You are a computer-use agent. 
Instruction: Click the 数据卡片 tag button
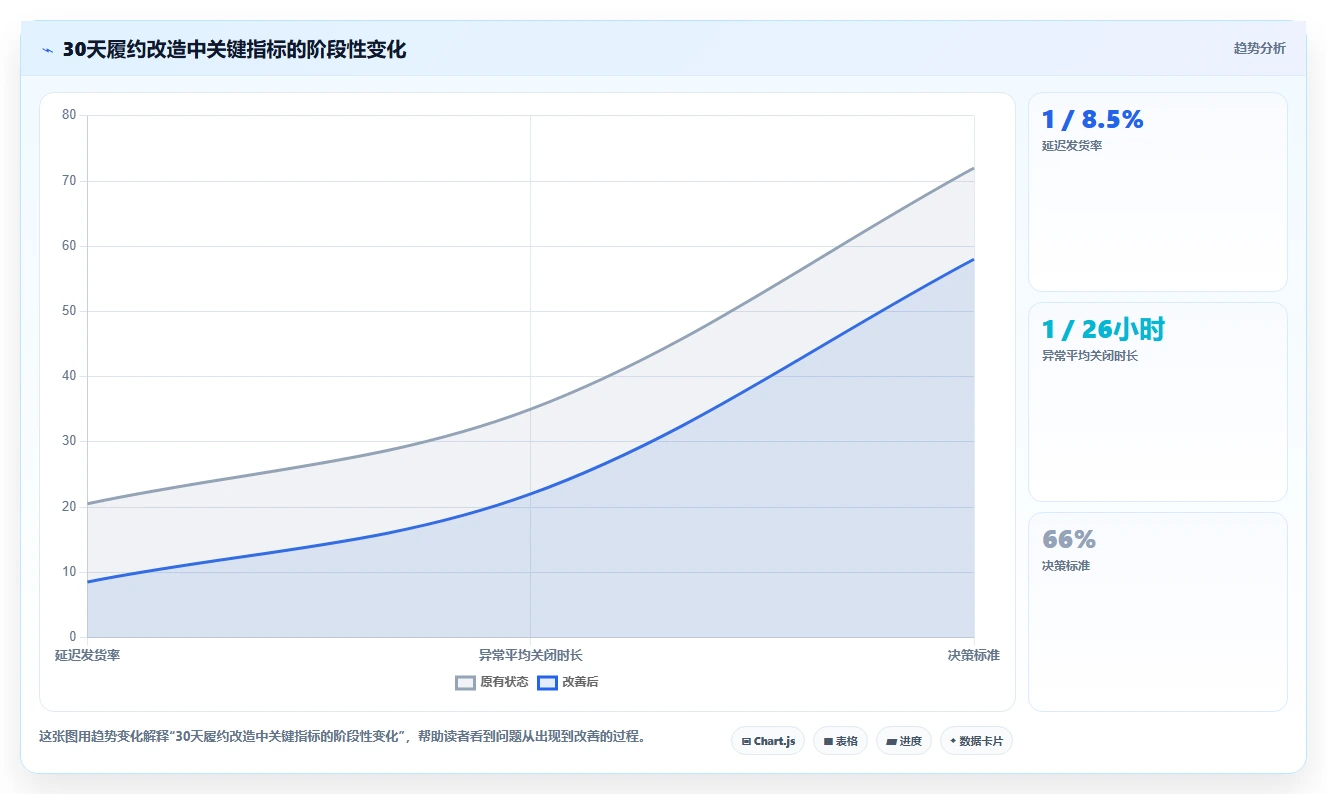976,741
